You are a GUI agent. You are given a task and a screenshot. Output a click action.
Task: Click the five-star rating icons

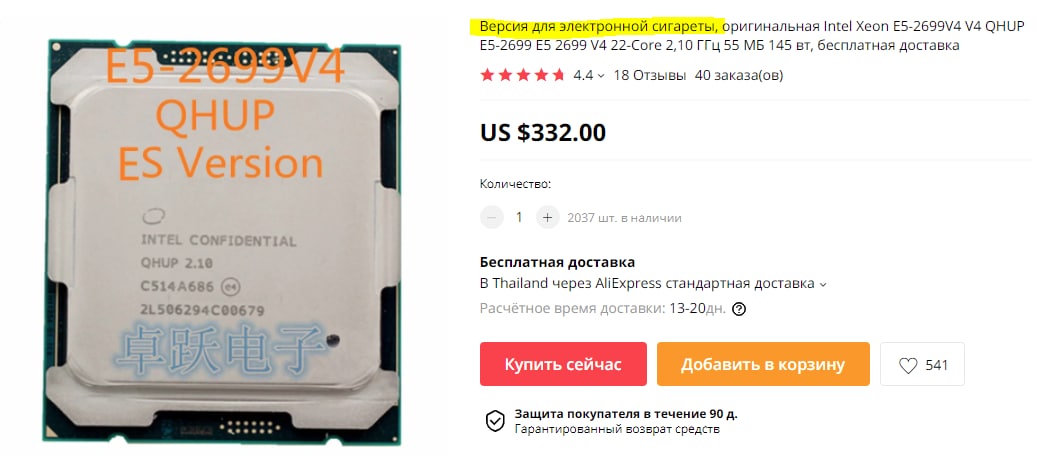coord(522,75)
